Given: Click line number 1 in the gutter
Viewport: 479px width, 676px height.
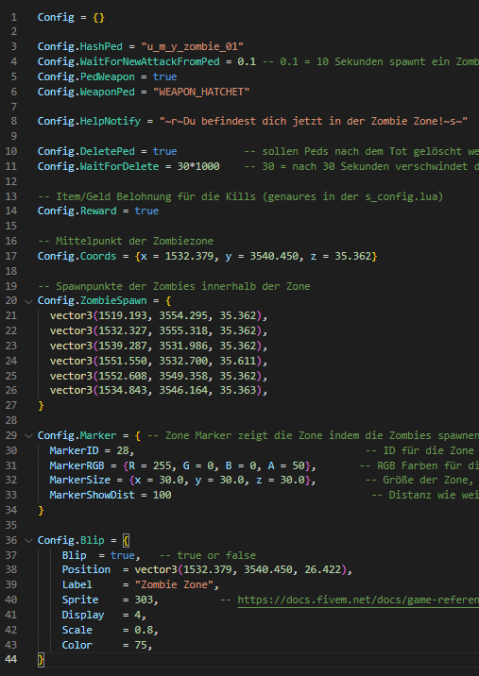Looking at the screenshot, I should 14,17.
